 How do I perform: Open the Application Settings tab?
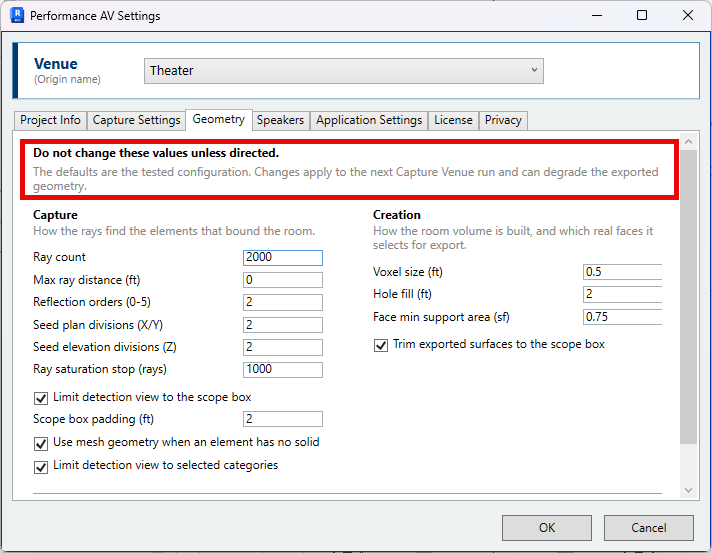click(x=369, y=120)
